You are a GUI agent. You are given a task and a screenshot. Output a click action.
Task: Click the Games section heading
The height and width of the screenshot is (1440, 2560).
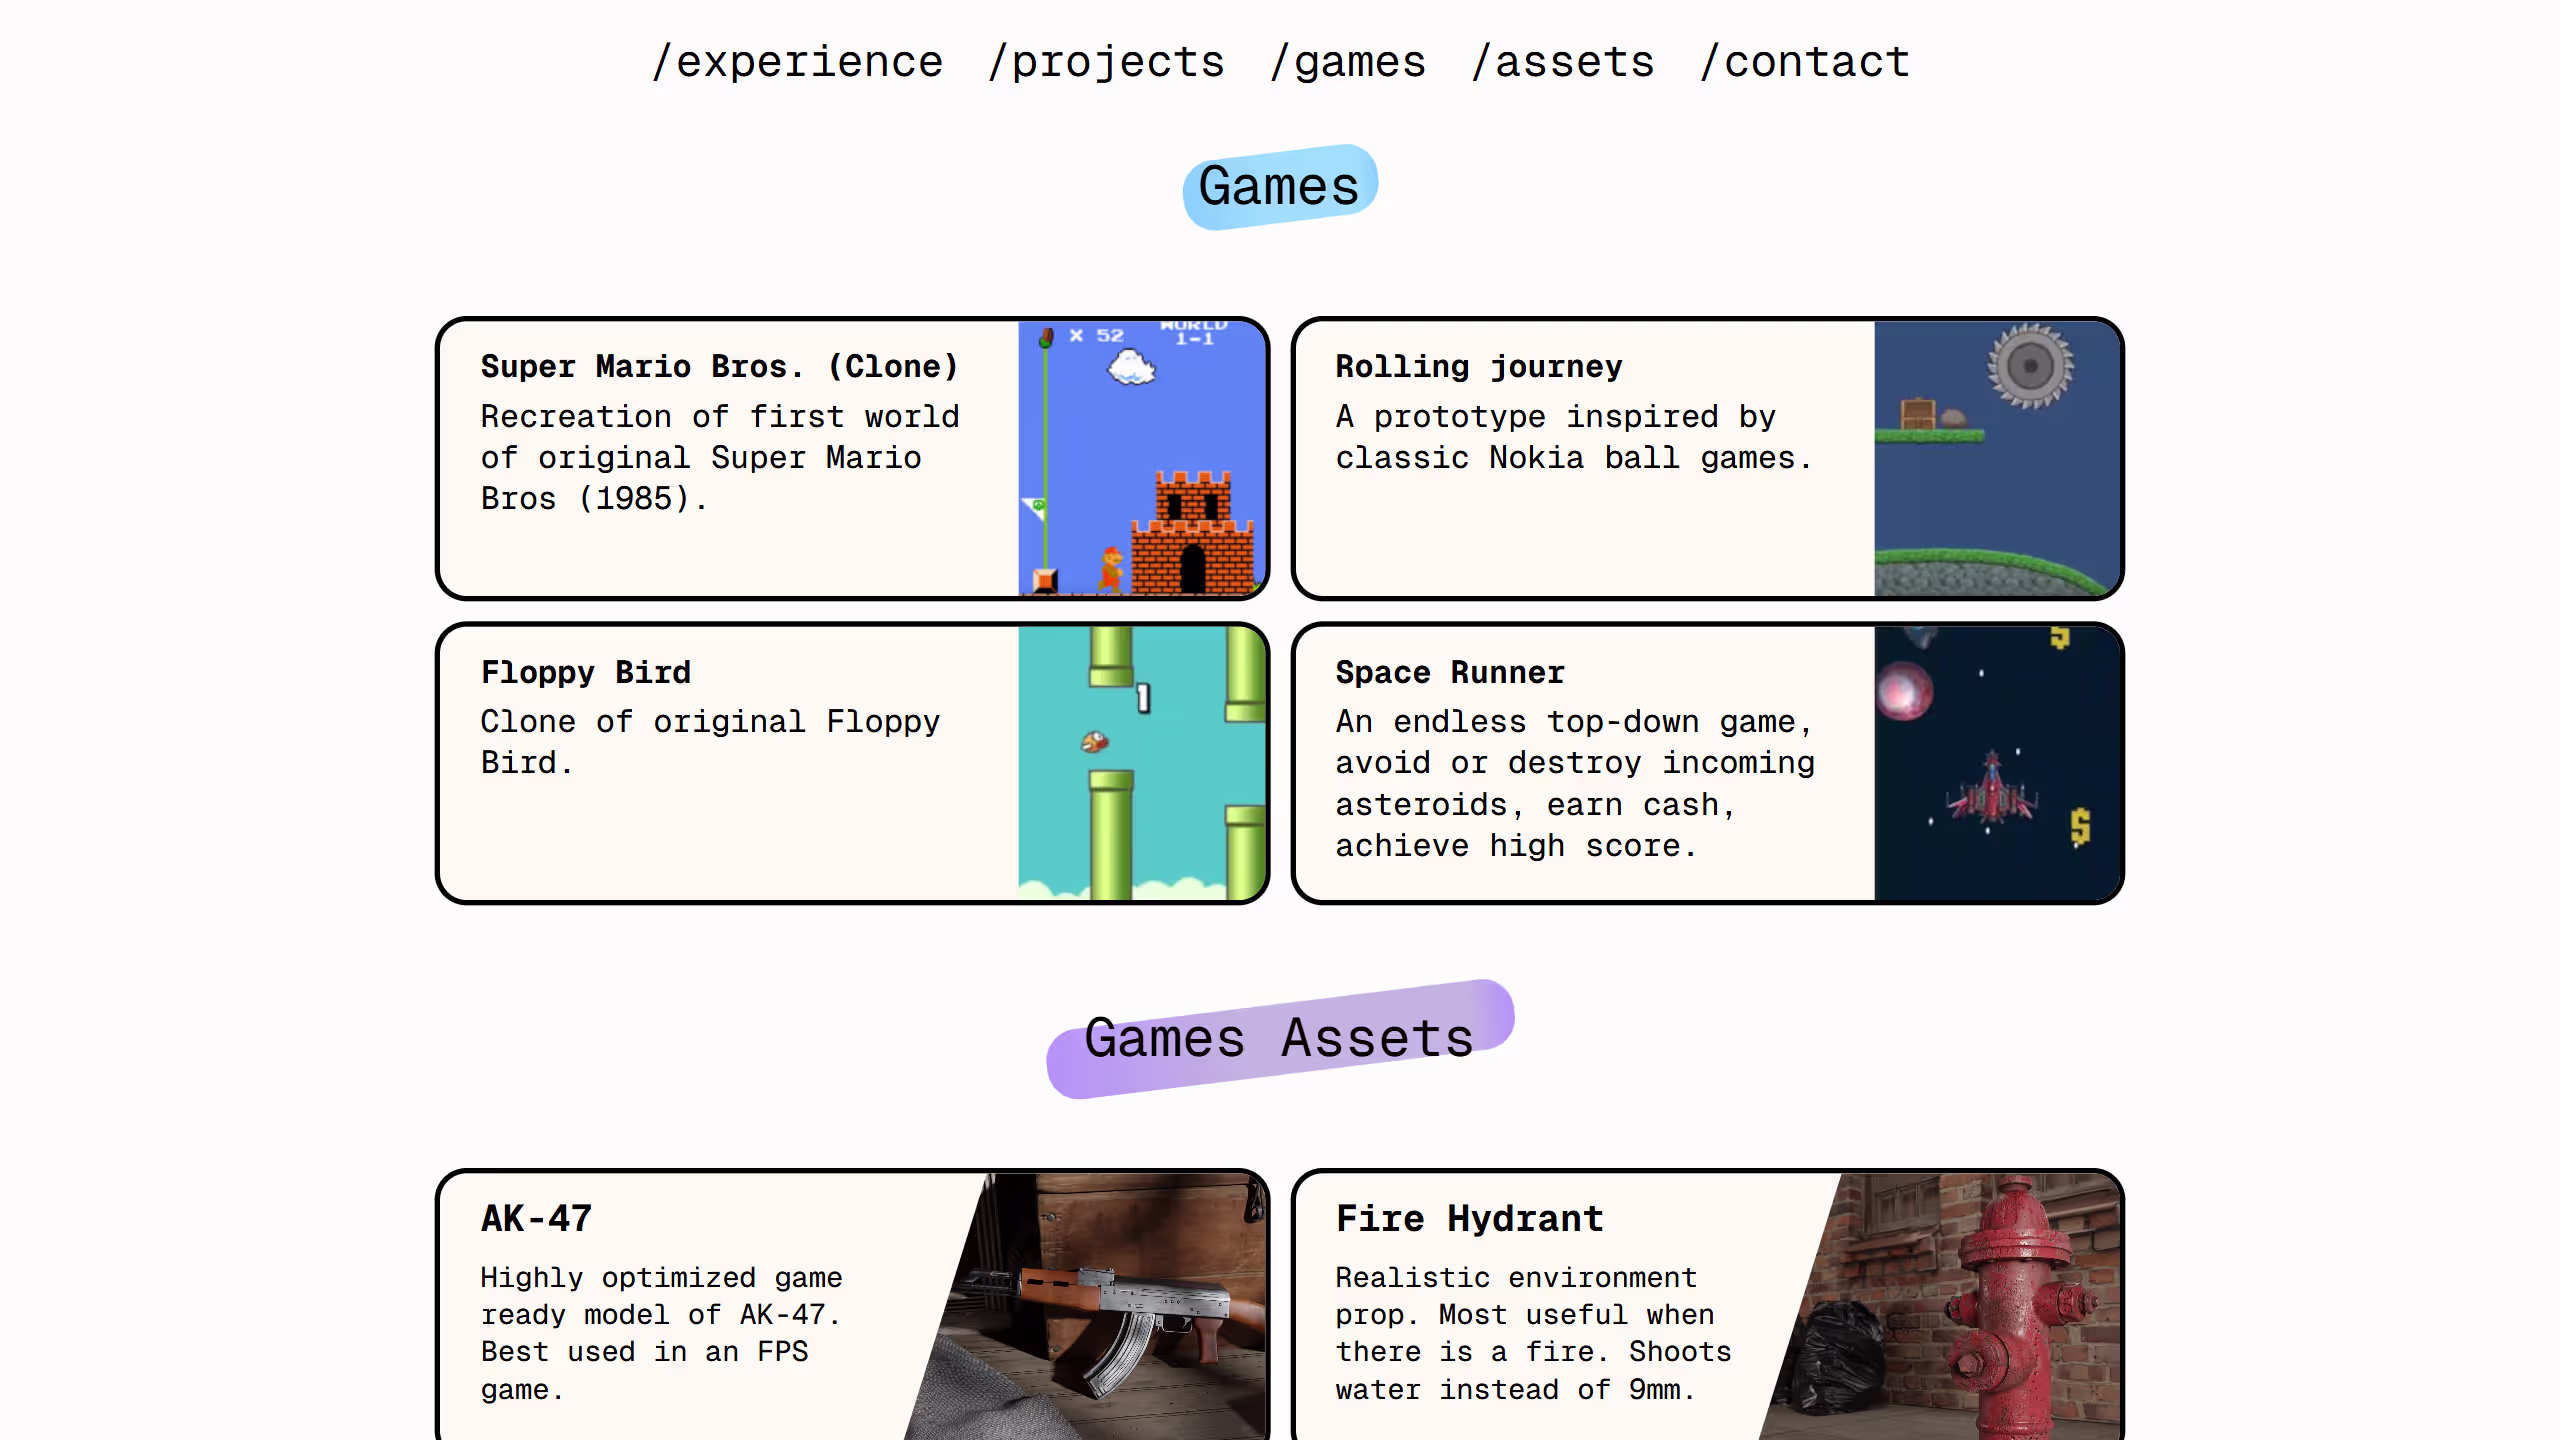[x=1280, y=187]
